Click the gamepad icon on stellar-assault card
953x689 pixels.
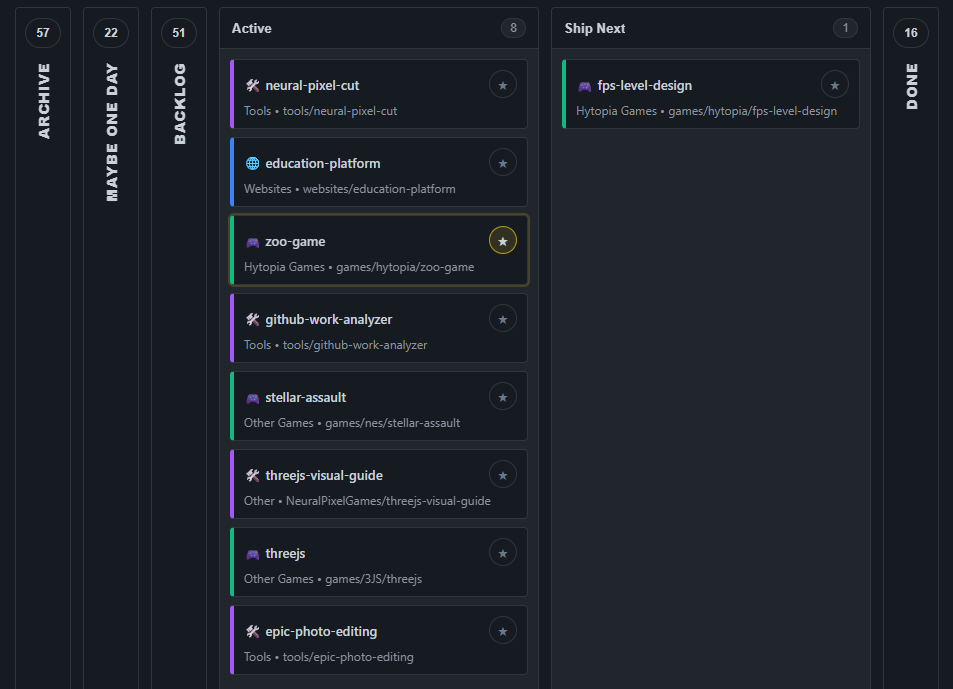[x=251, y=397]
